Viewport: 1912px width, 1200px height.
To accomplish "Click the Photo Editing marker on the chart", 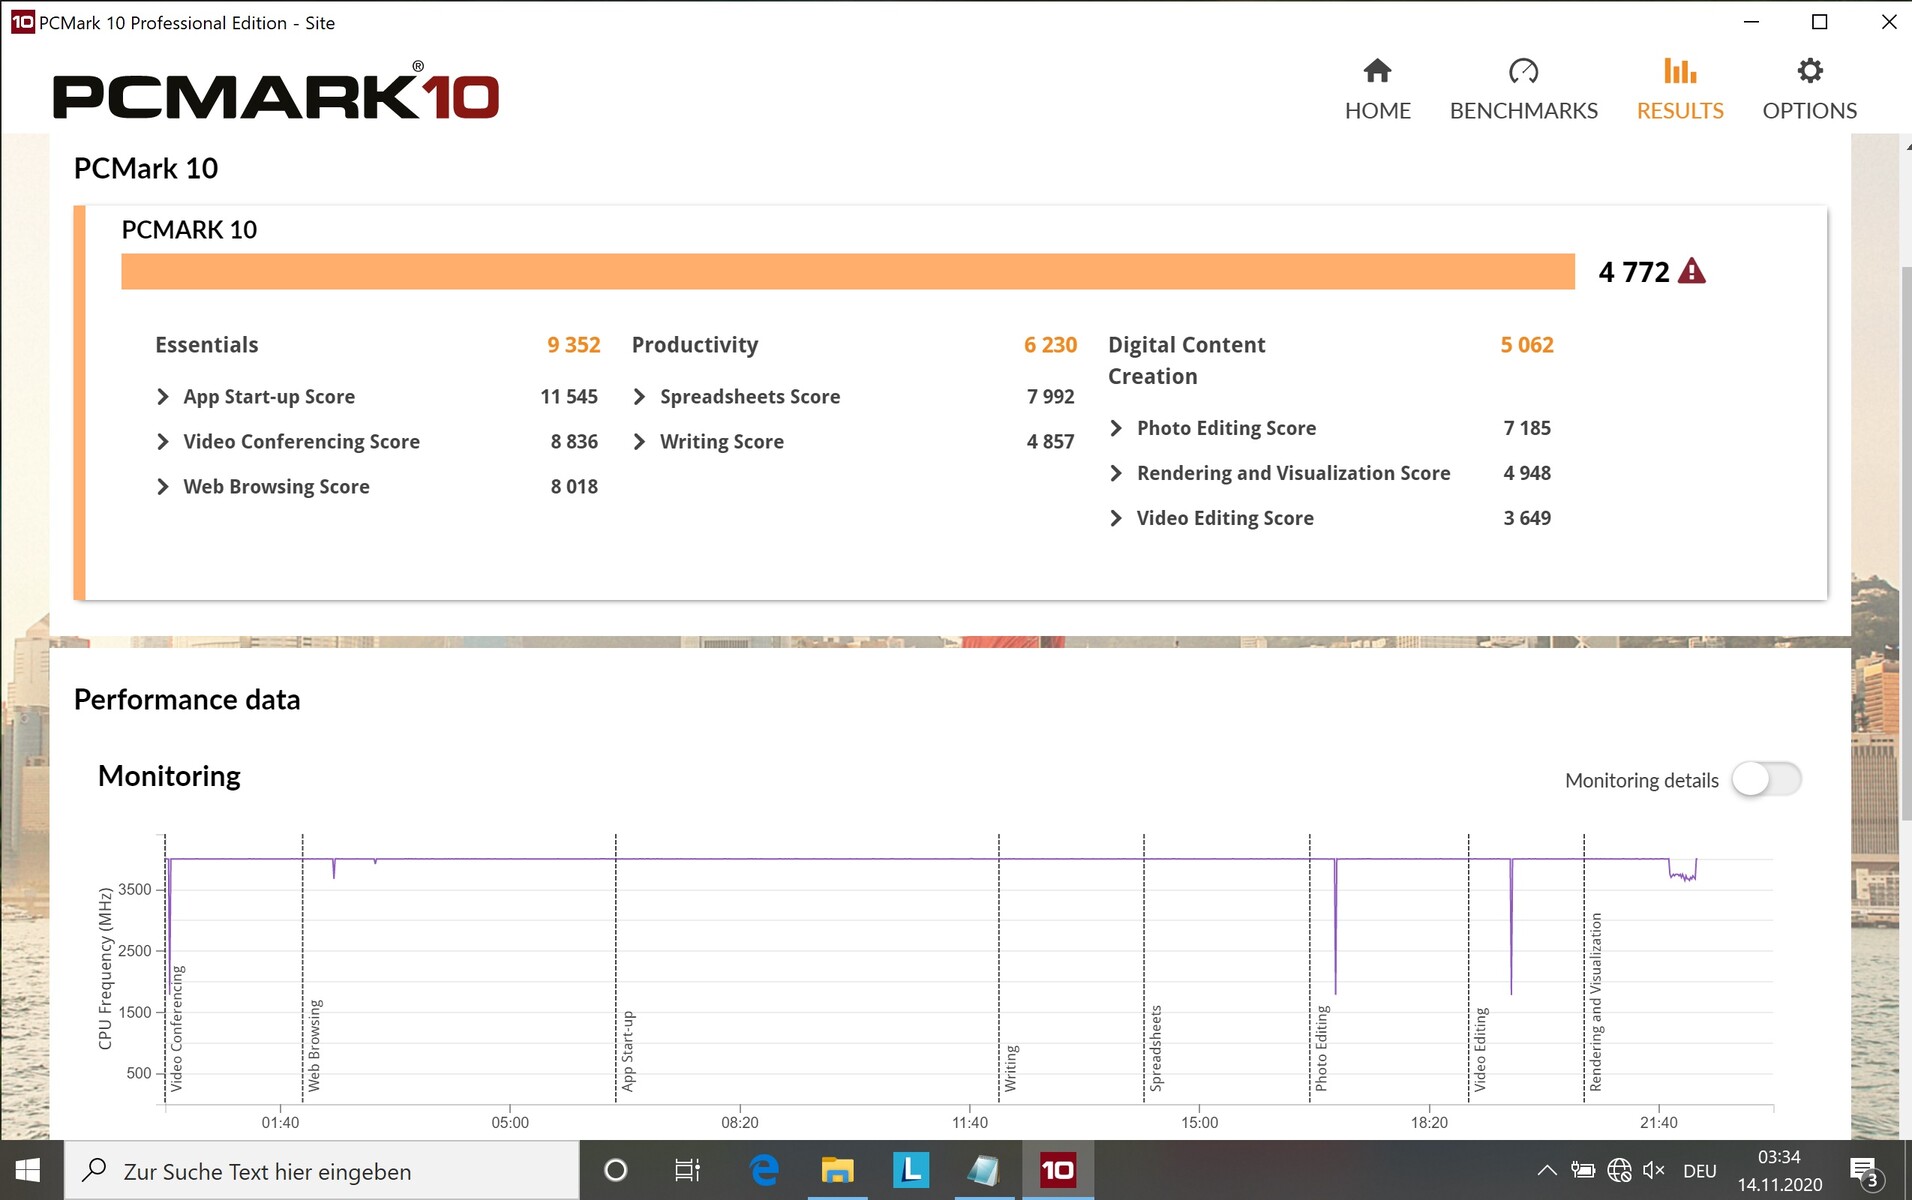I will [1322, 1048].
